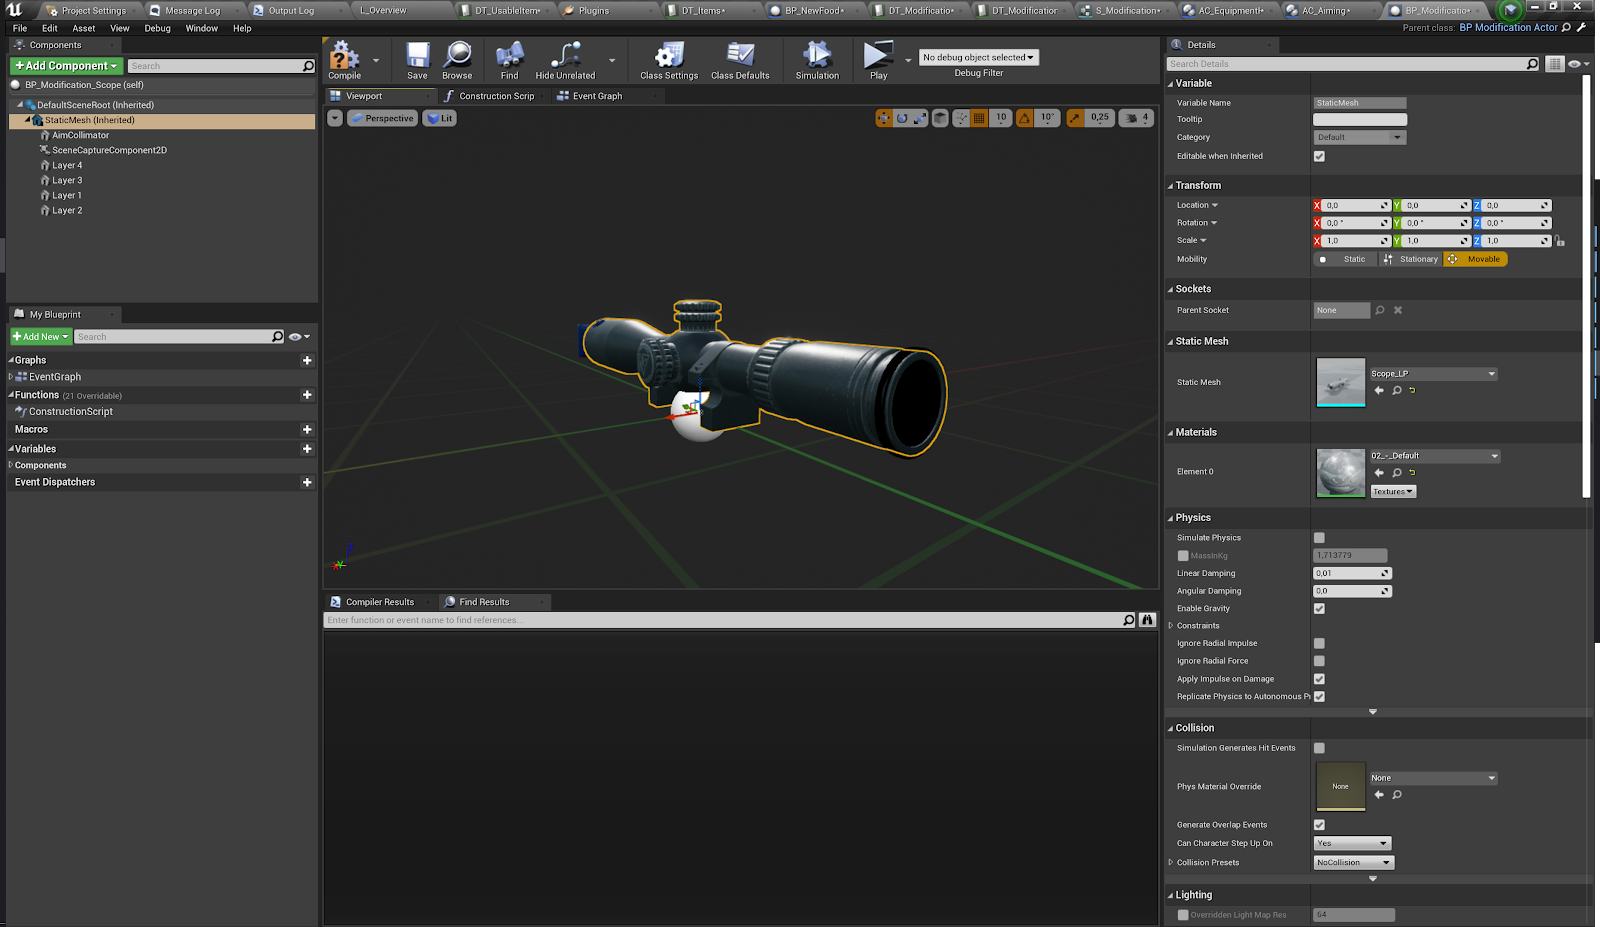This screenshot has width=1600, height=927.
Task: Play the level from toolbar
Action: (x=878, y=60)
